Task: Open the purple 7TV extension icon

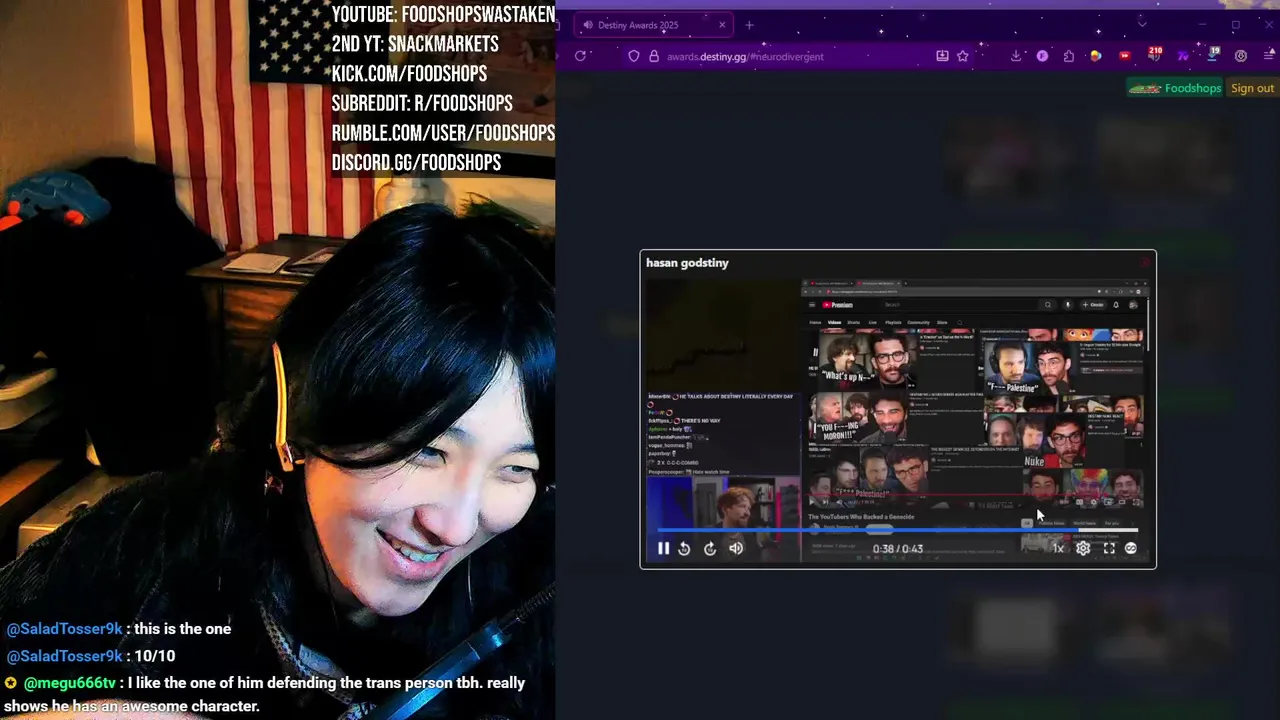Action: click(x=1183, y=56)
